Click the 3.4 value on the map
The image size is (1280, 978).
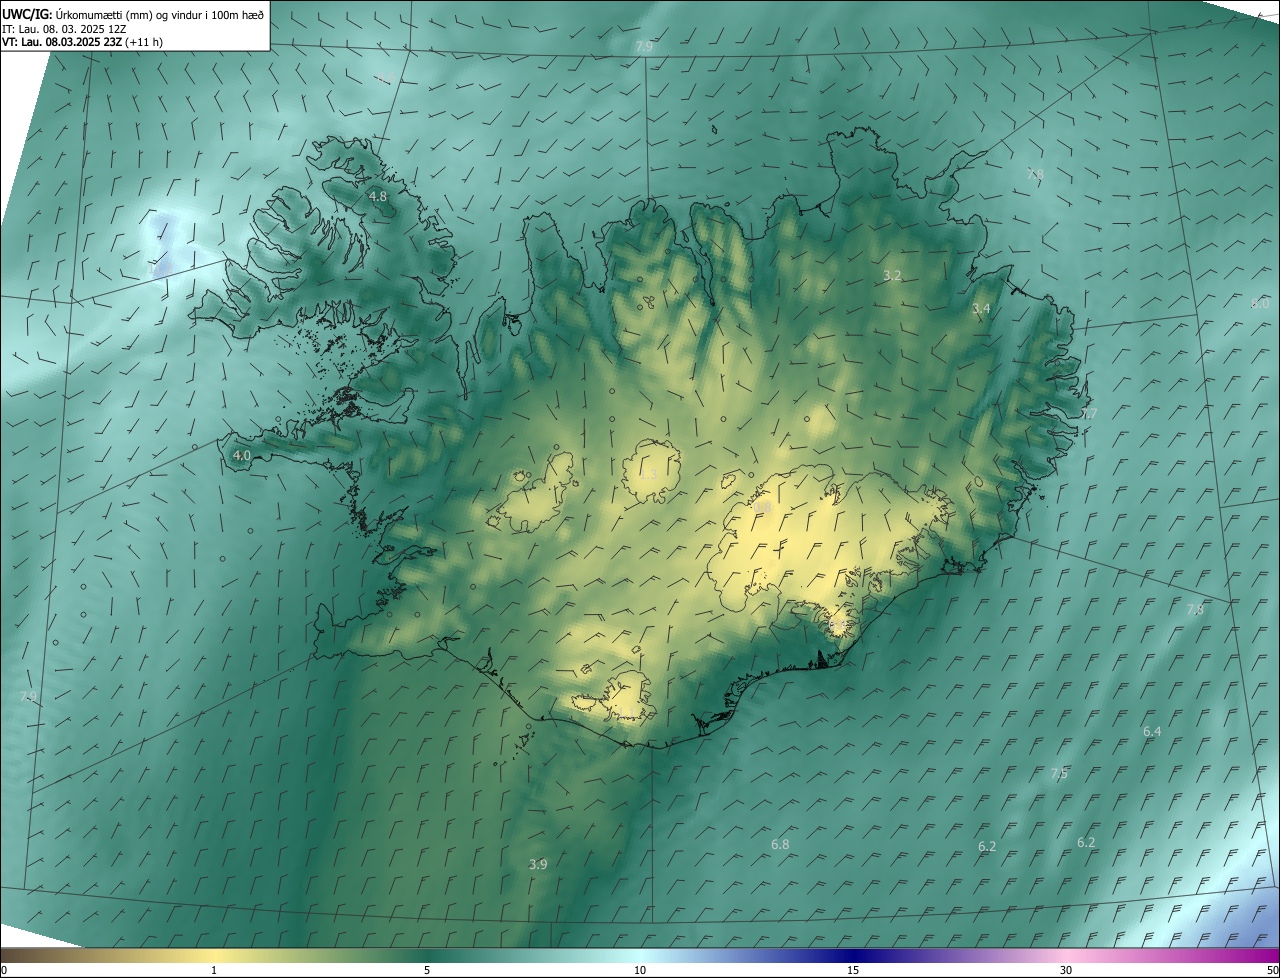point(981,309)
